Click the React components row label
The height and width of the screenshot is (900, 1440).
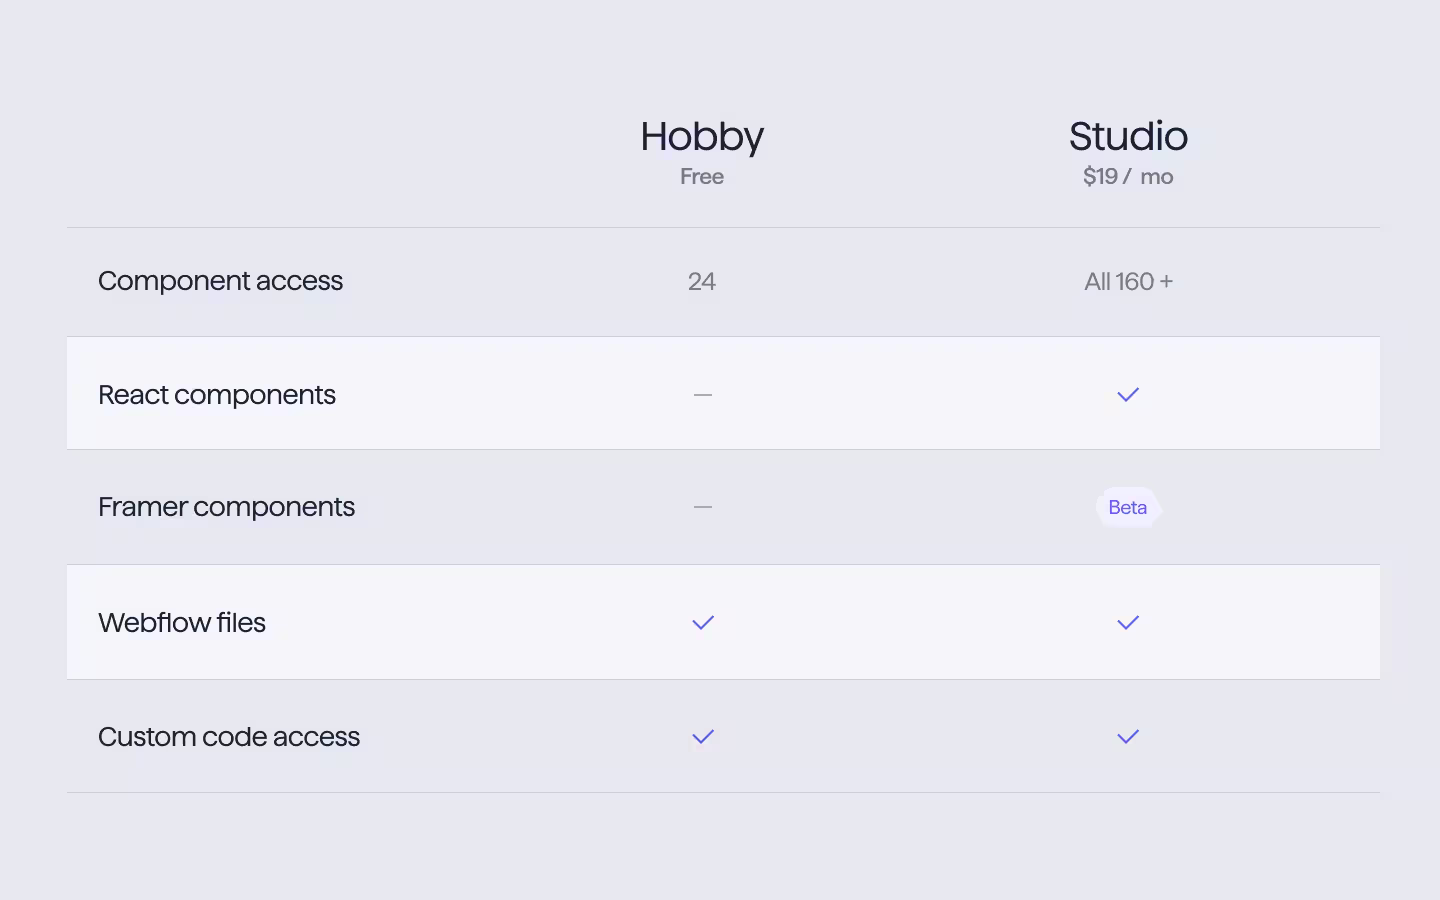click(x=217, y=396)
